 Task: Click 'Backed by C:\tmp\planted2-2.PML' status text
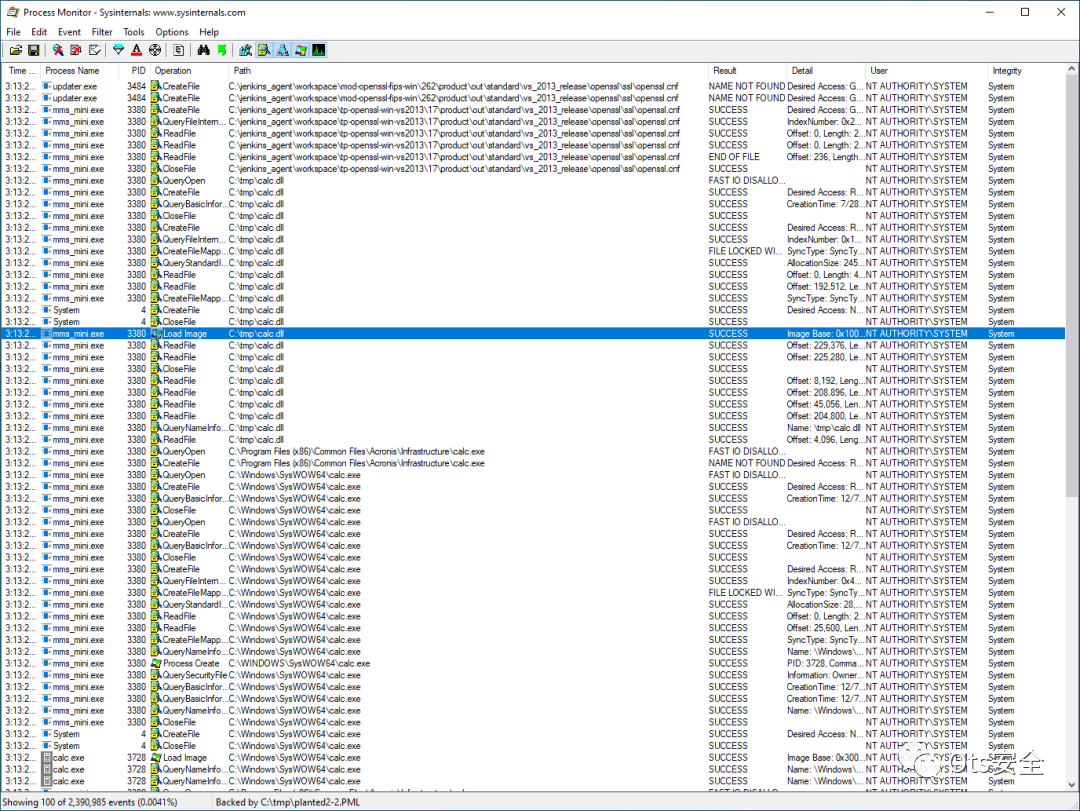[288, 802]
